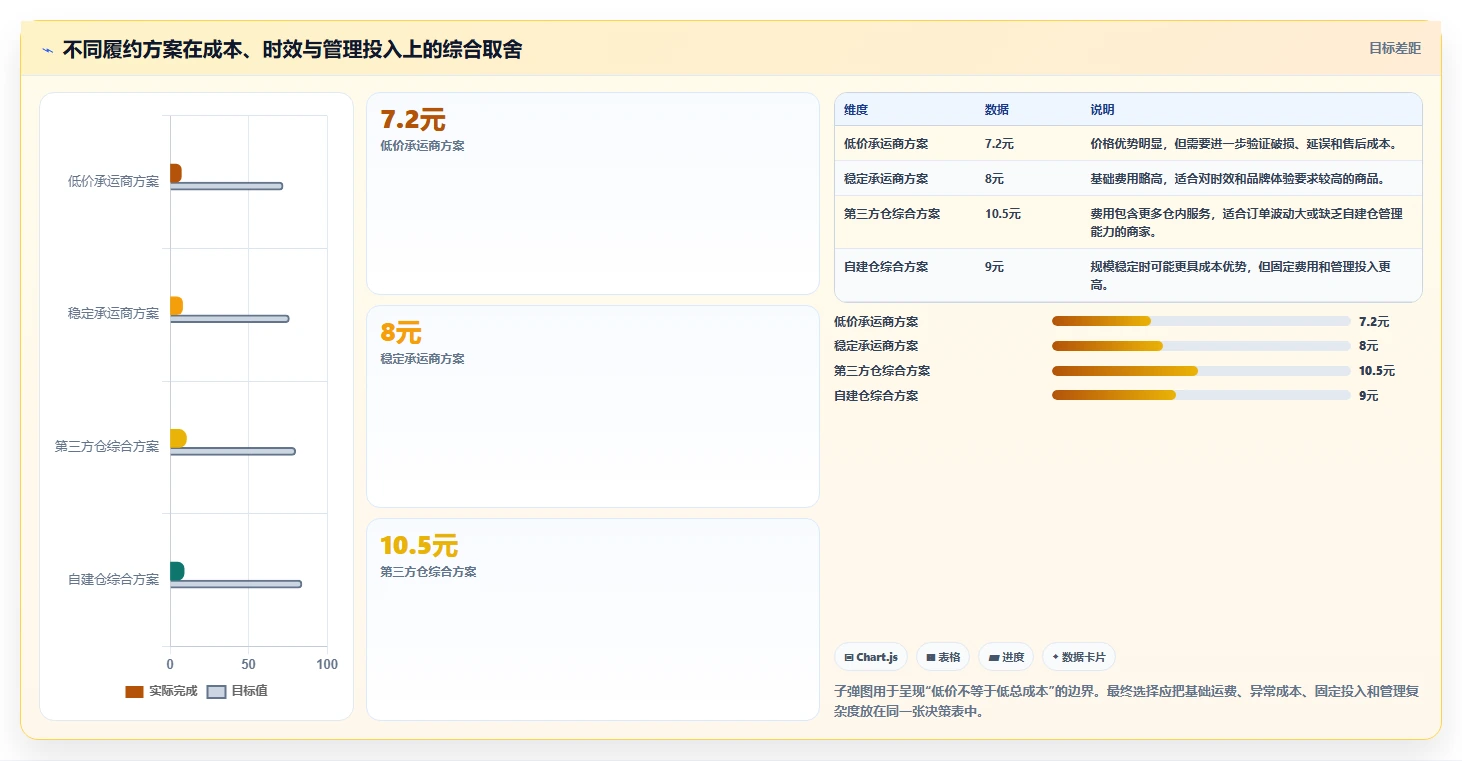Screen dimensions: 1462x761
Task: Click the description starting 规模稳定时可能
Action: pyautogui.click(x=1241, y=276)
